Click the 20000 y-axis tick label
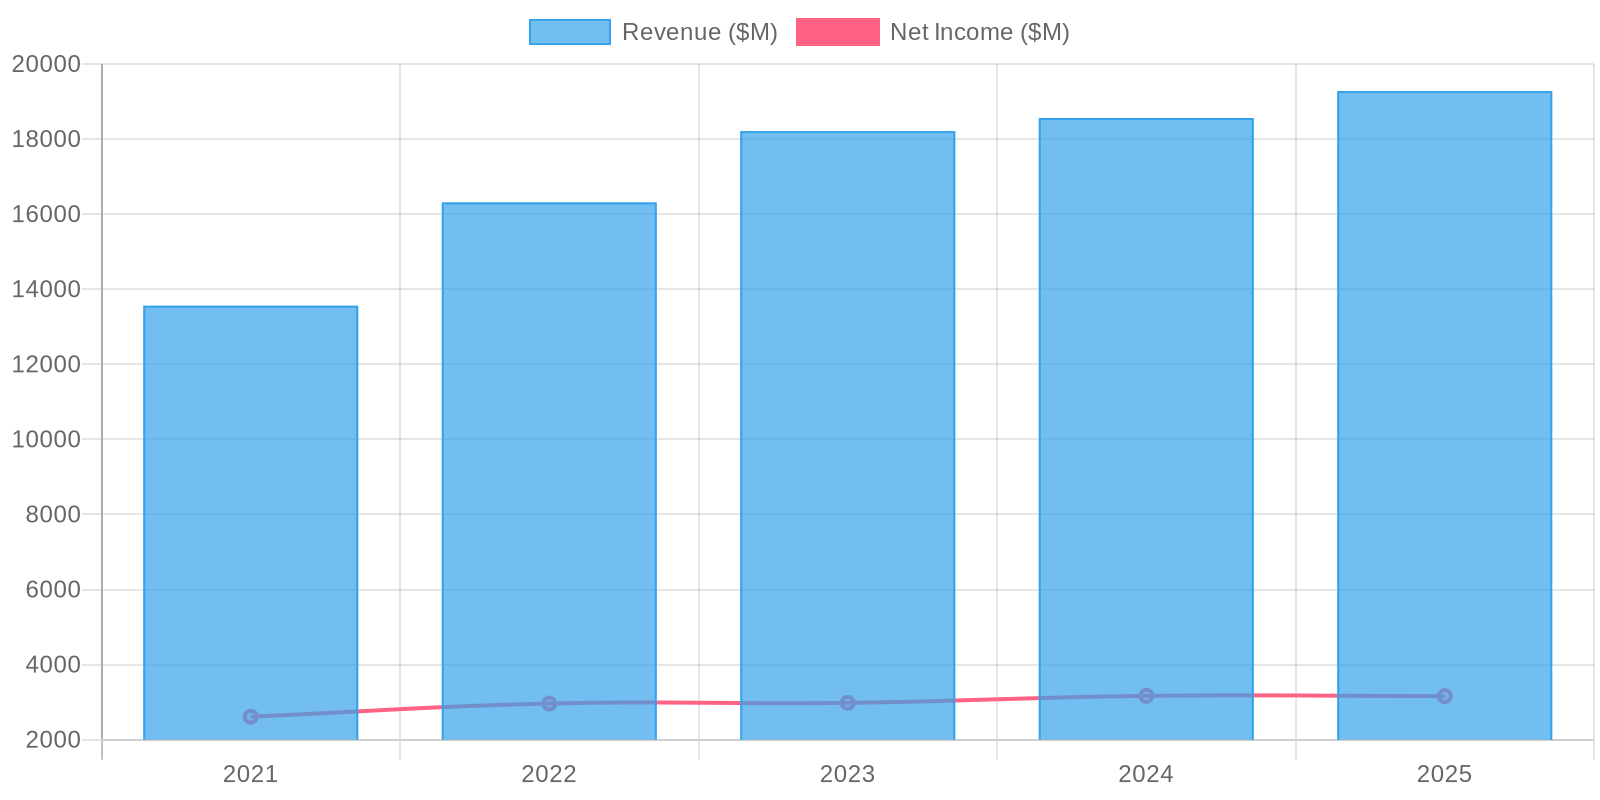 46,64
